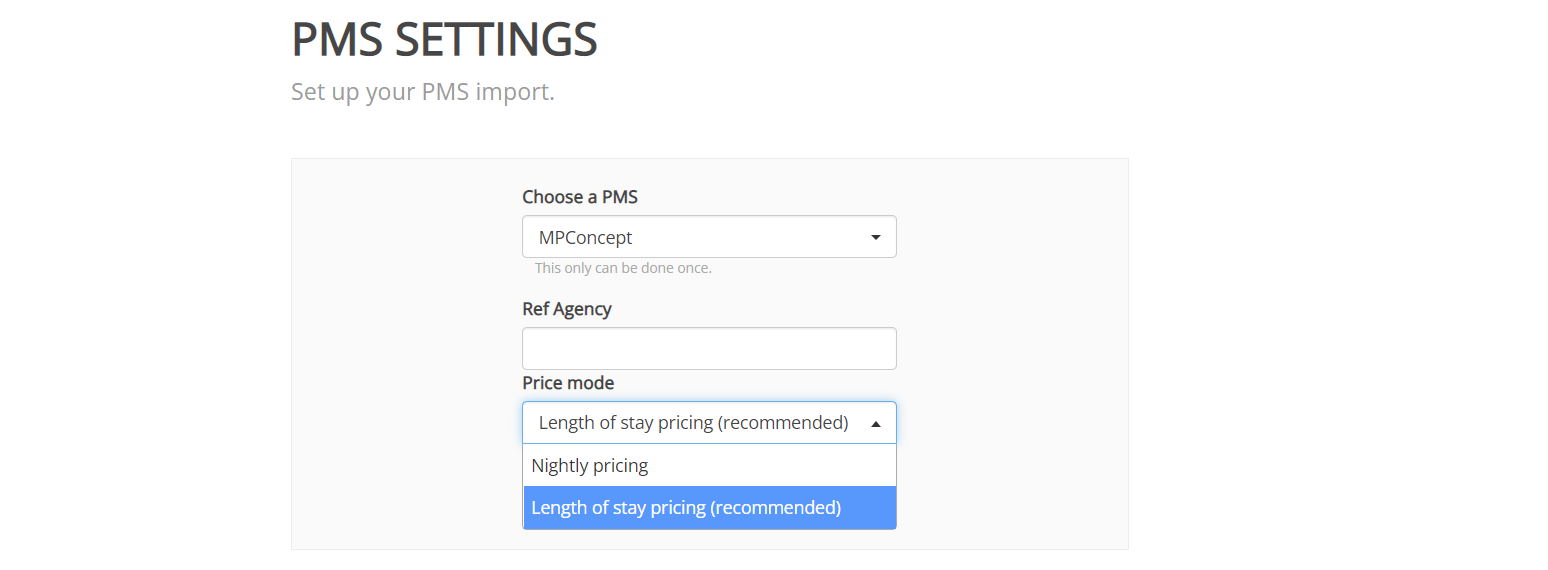Click the 'This only can be done once.' hint

coord(623,268)
